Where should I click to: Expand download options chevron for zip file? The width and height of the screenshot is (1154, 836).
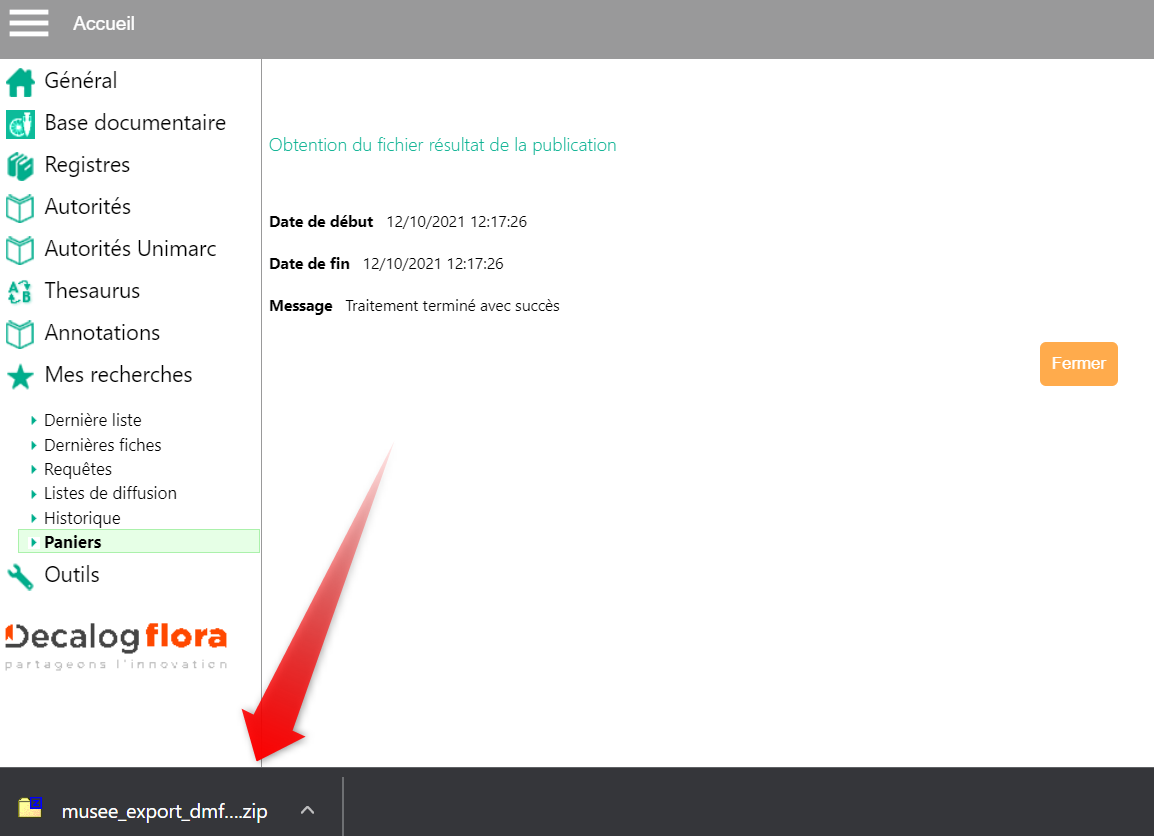click(308, 810)
